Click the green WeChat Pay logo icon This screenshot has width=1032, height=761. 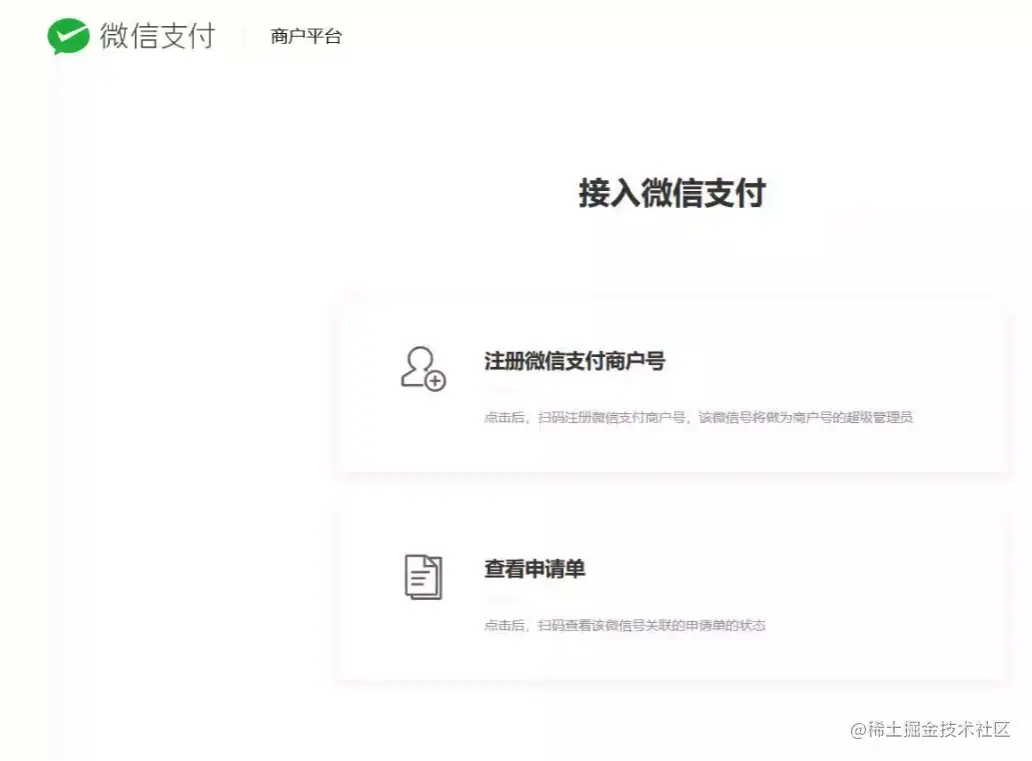(x=68, y=36)
